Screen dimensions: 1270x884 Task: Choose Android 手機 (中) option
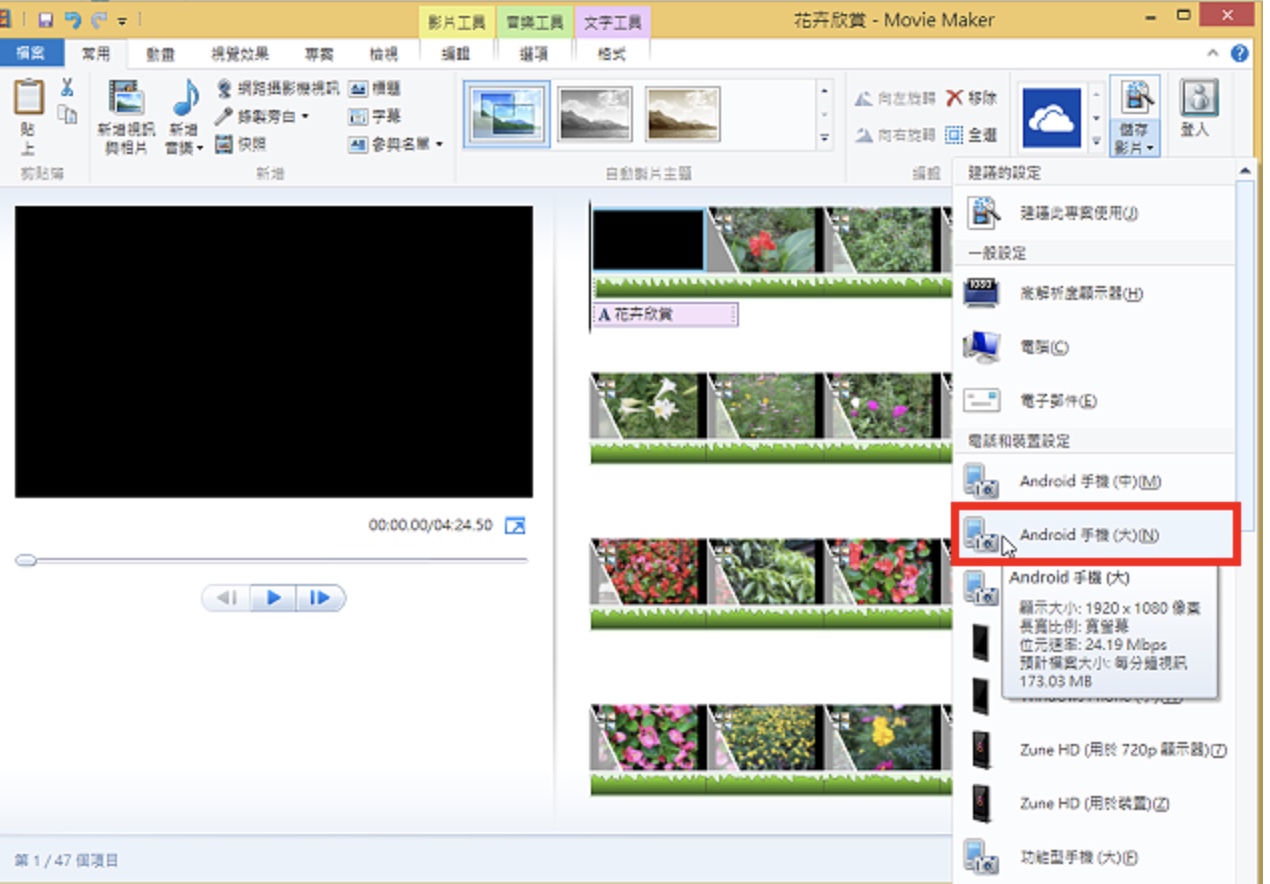click(x=1094, y=481)
